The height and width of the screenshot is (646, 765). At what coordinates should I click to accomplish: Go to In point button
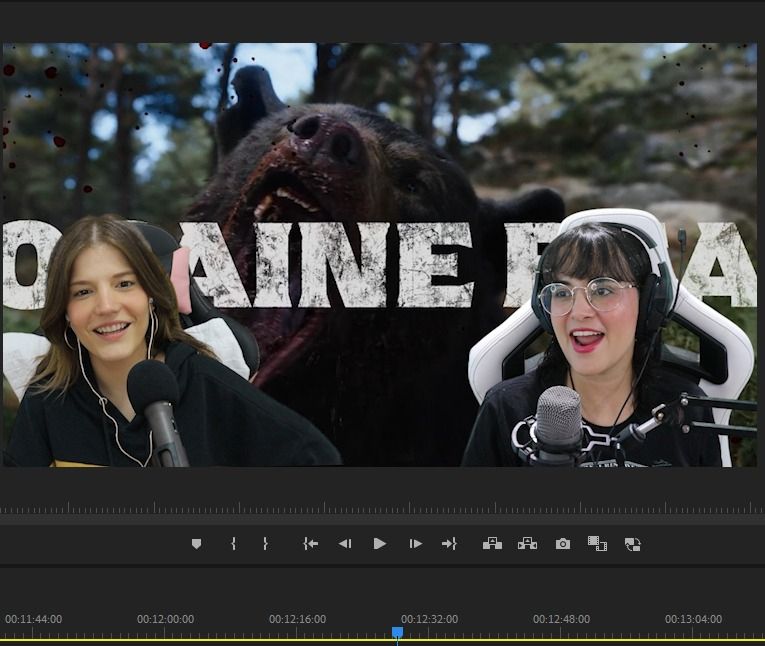click(310, 544)
